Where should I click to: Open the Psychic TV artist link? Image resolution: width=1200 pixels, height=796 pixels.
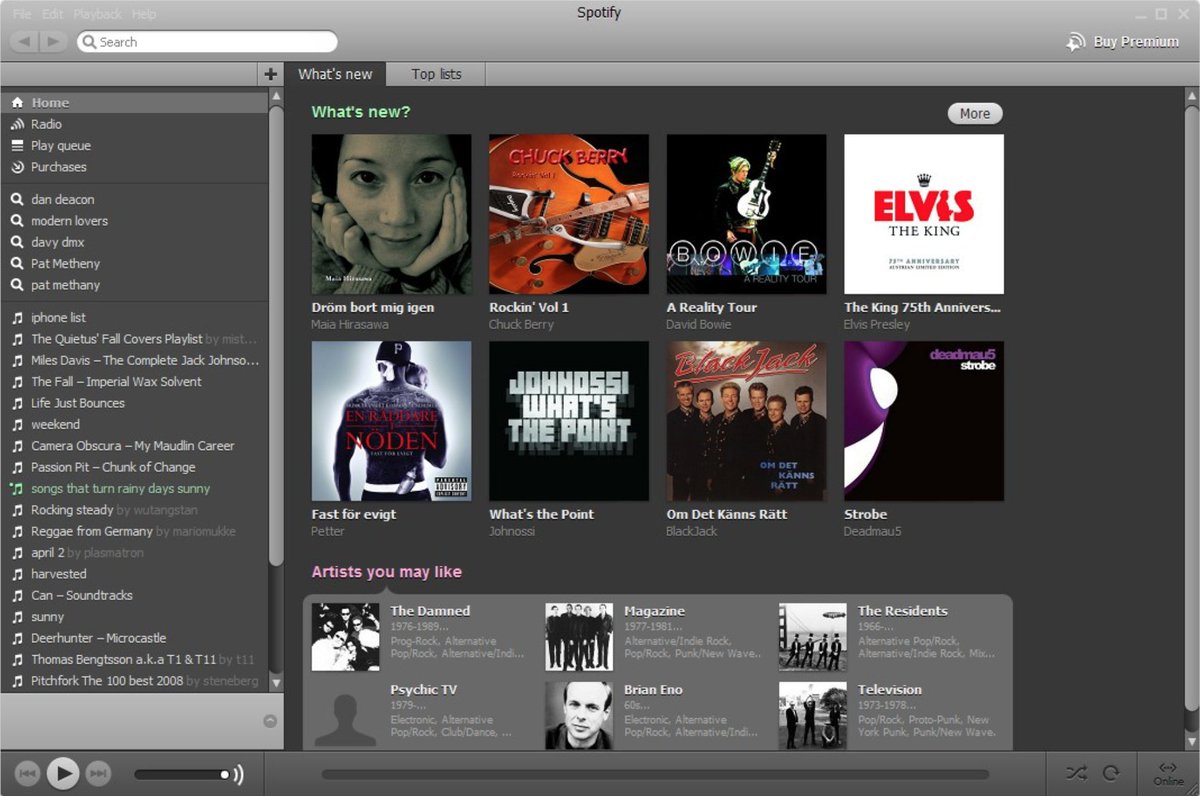pyautogui.click(x=423, y=689)
